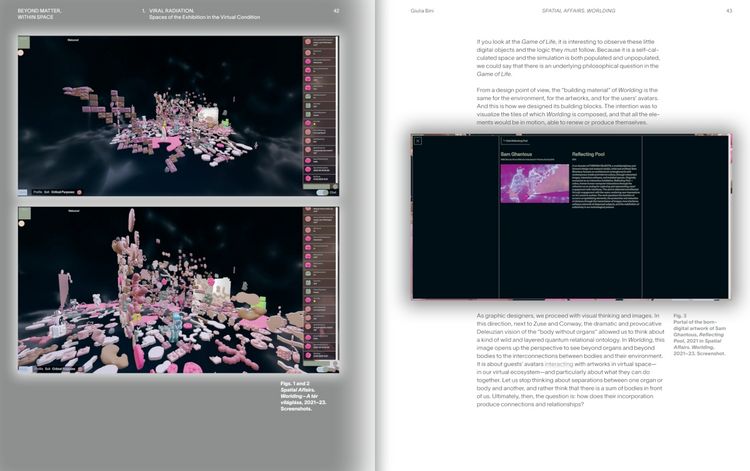Image resolution: width=750 pixels, height=471 pixels.
Task: Toggle the chat switch in bottom screenshot
Action: pos(322,369)
